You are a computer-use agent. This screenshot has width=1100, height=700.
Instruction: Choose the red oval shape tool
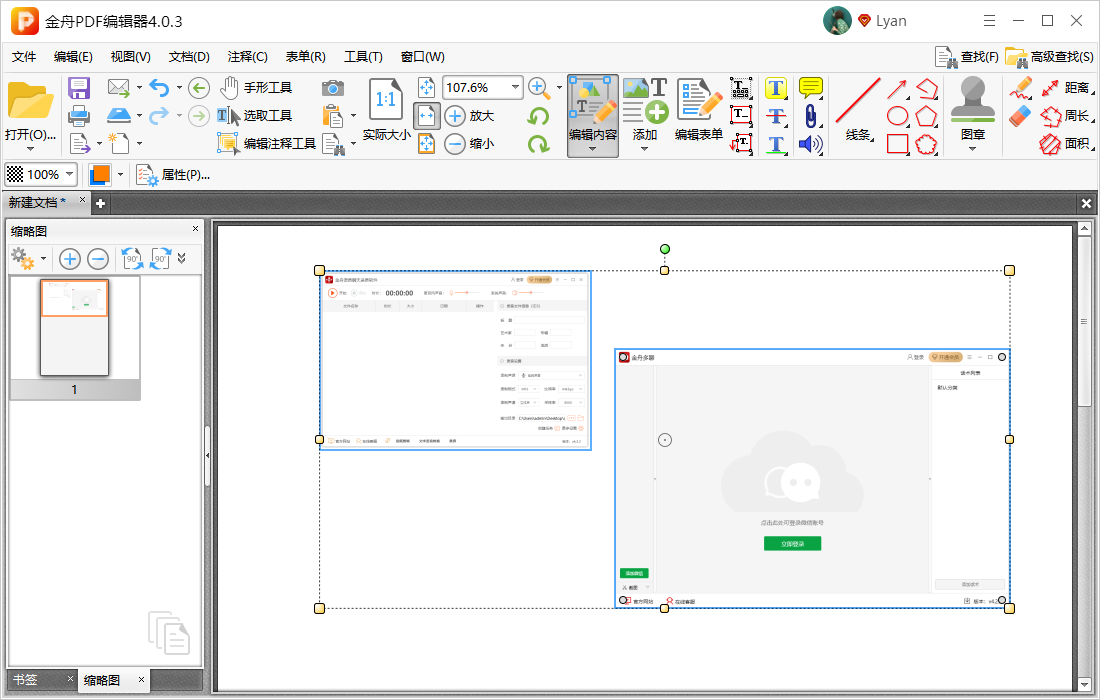[x=898, y=116]
